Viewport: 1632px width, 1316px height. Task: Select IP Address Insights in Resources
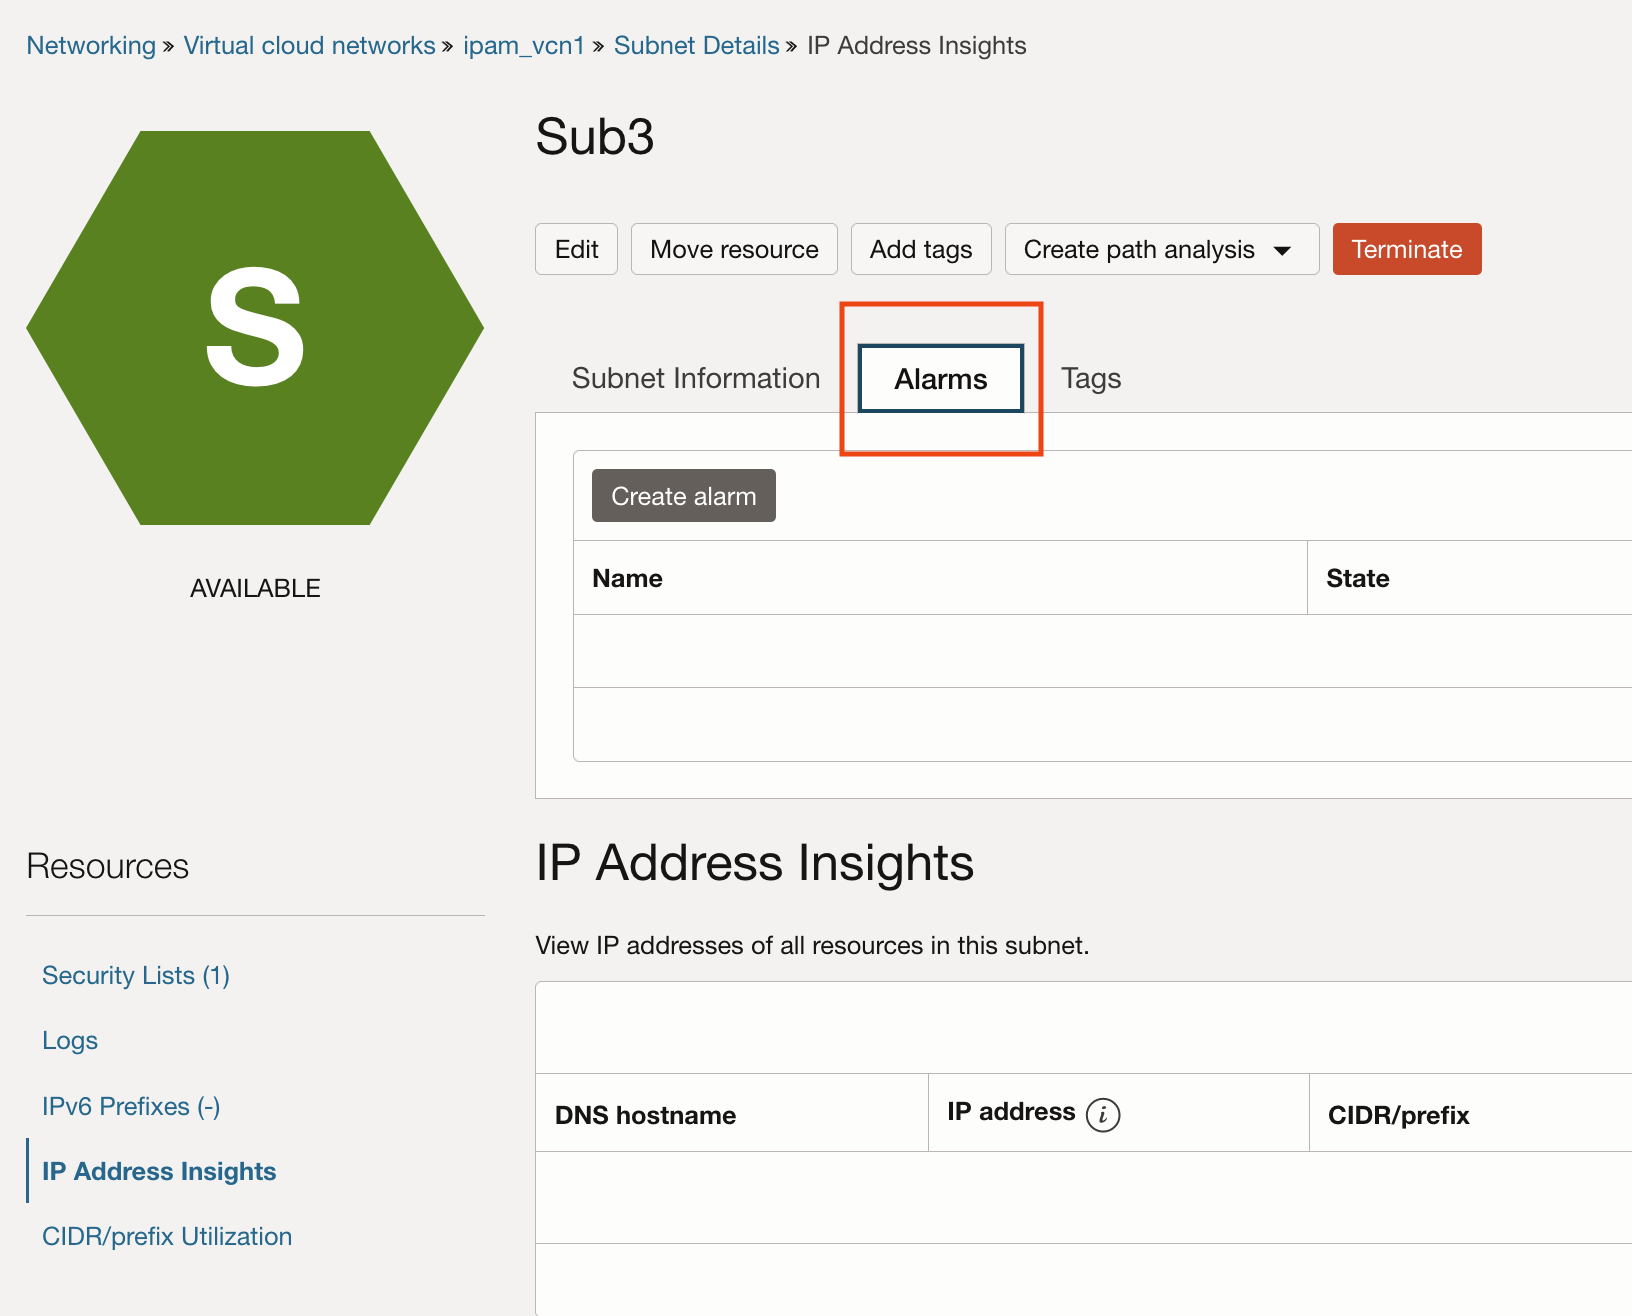click(159, 1171)
